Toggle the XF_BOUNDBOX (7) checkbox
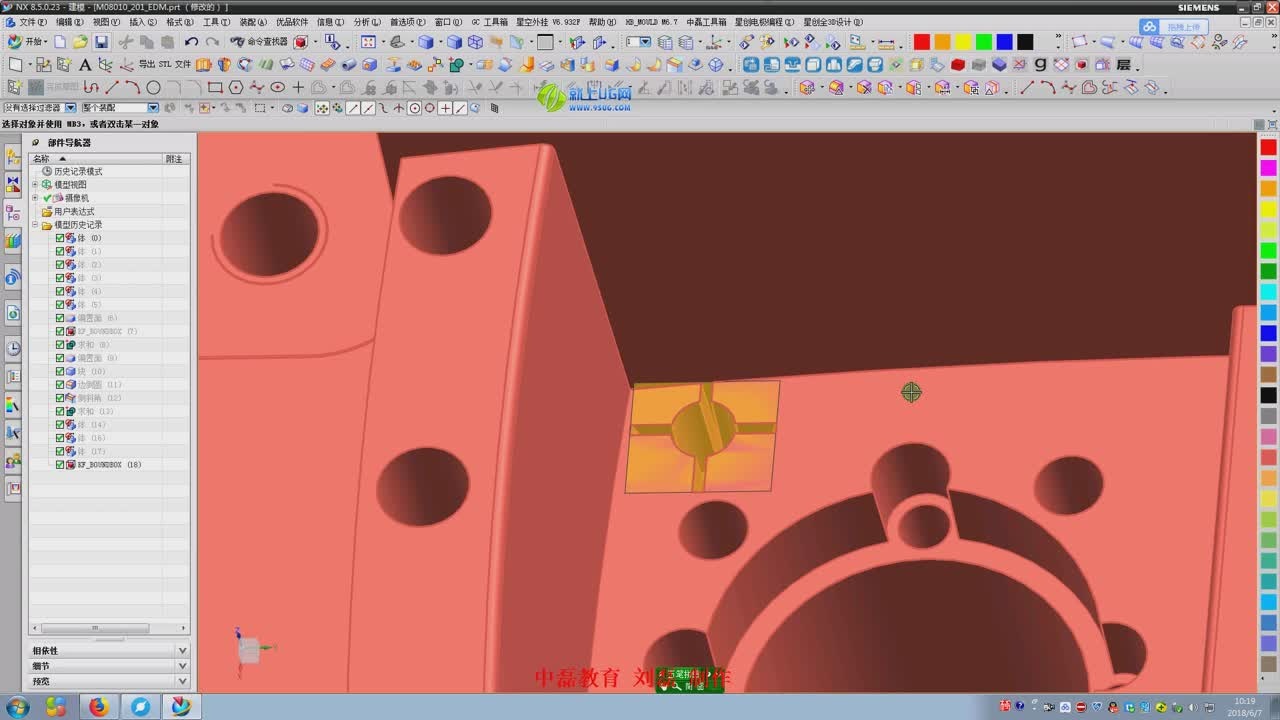Image resolution: width=1280 pixels, height=720 pixels. 60,331
